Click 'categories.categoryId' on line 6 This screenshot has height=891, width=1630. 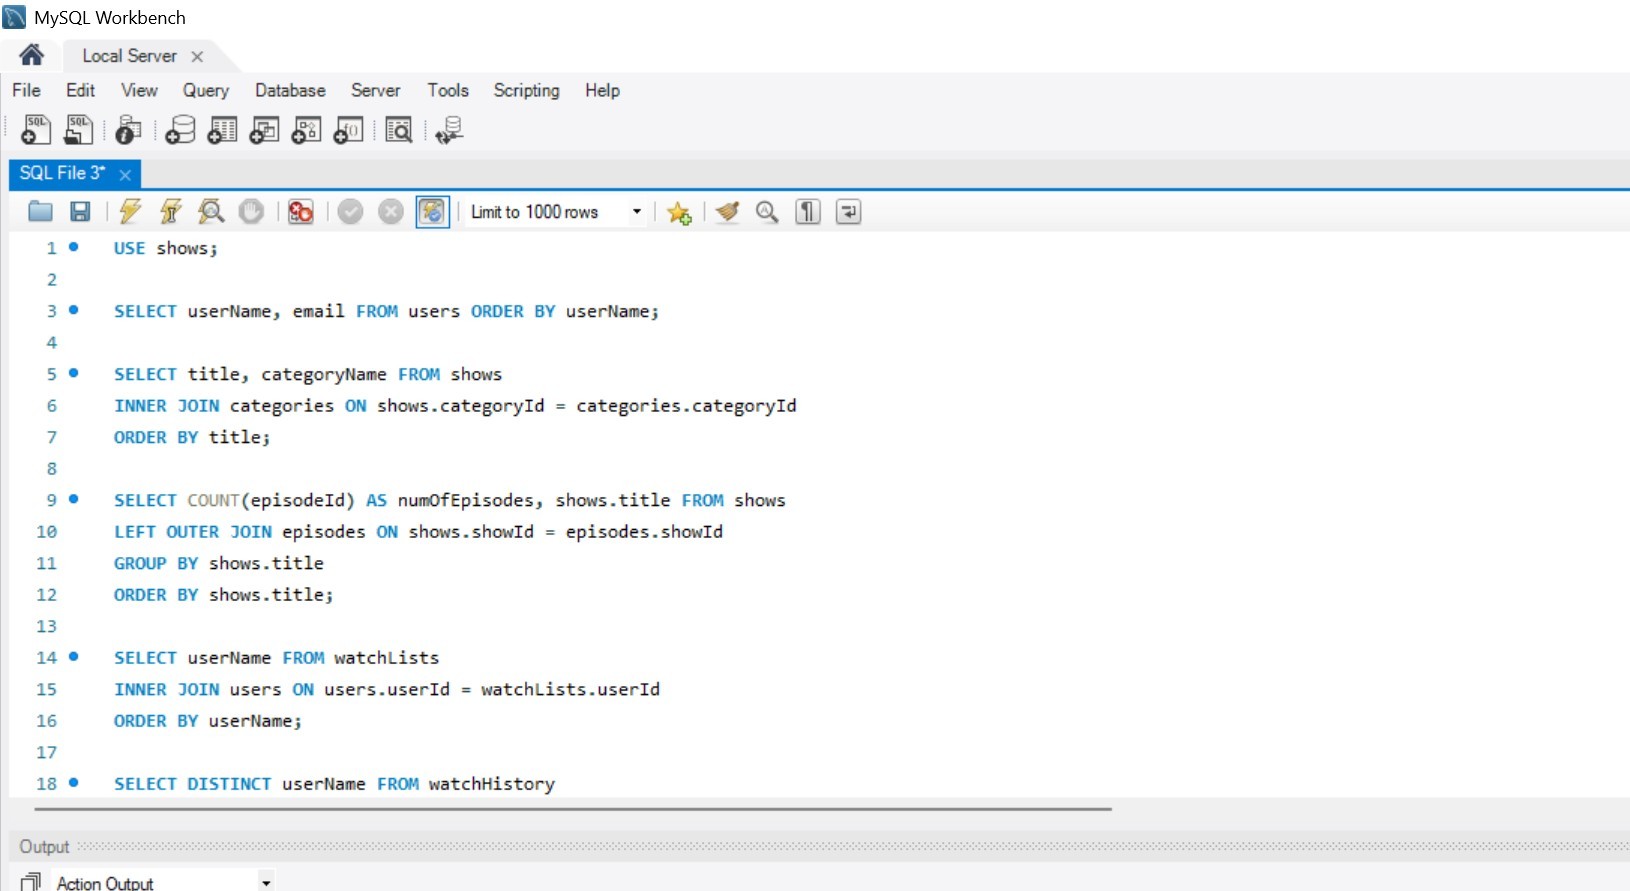point(686,406)
